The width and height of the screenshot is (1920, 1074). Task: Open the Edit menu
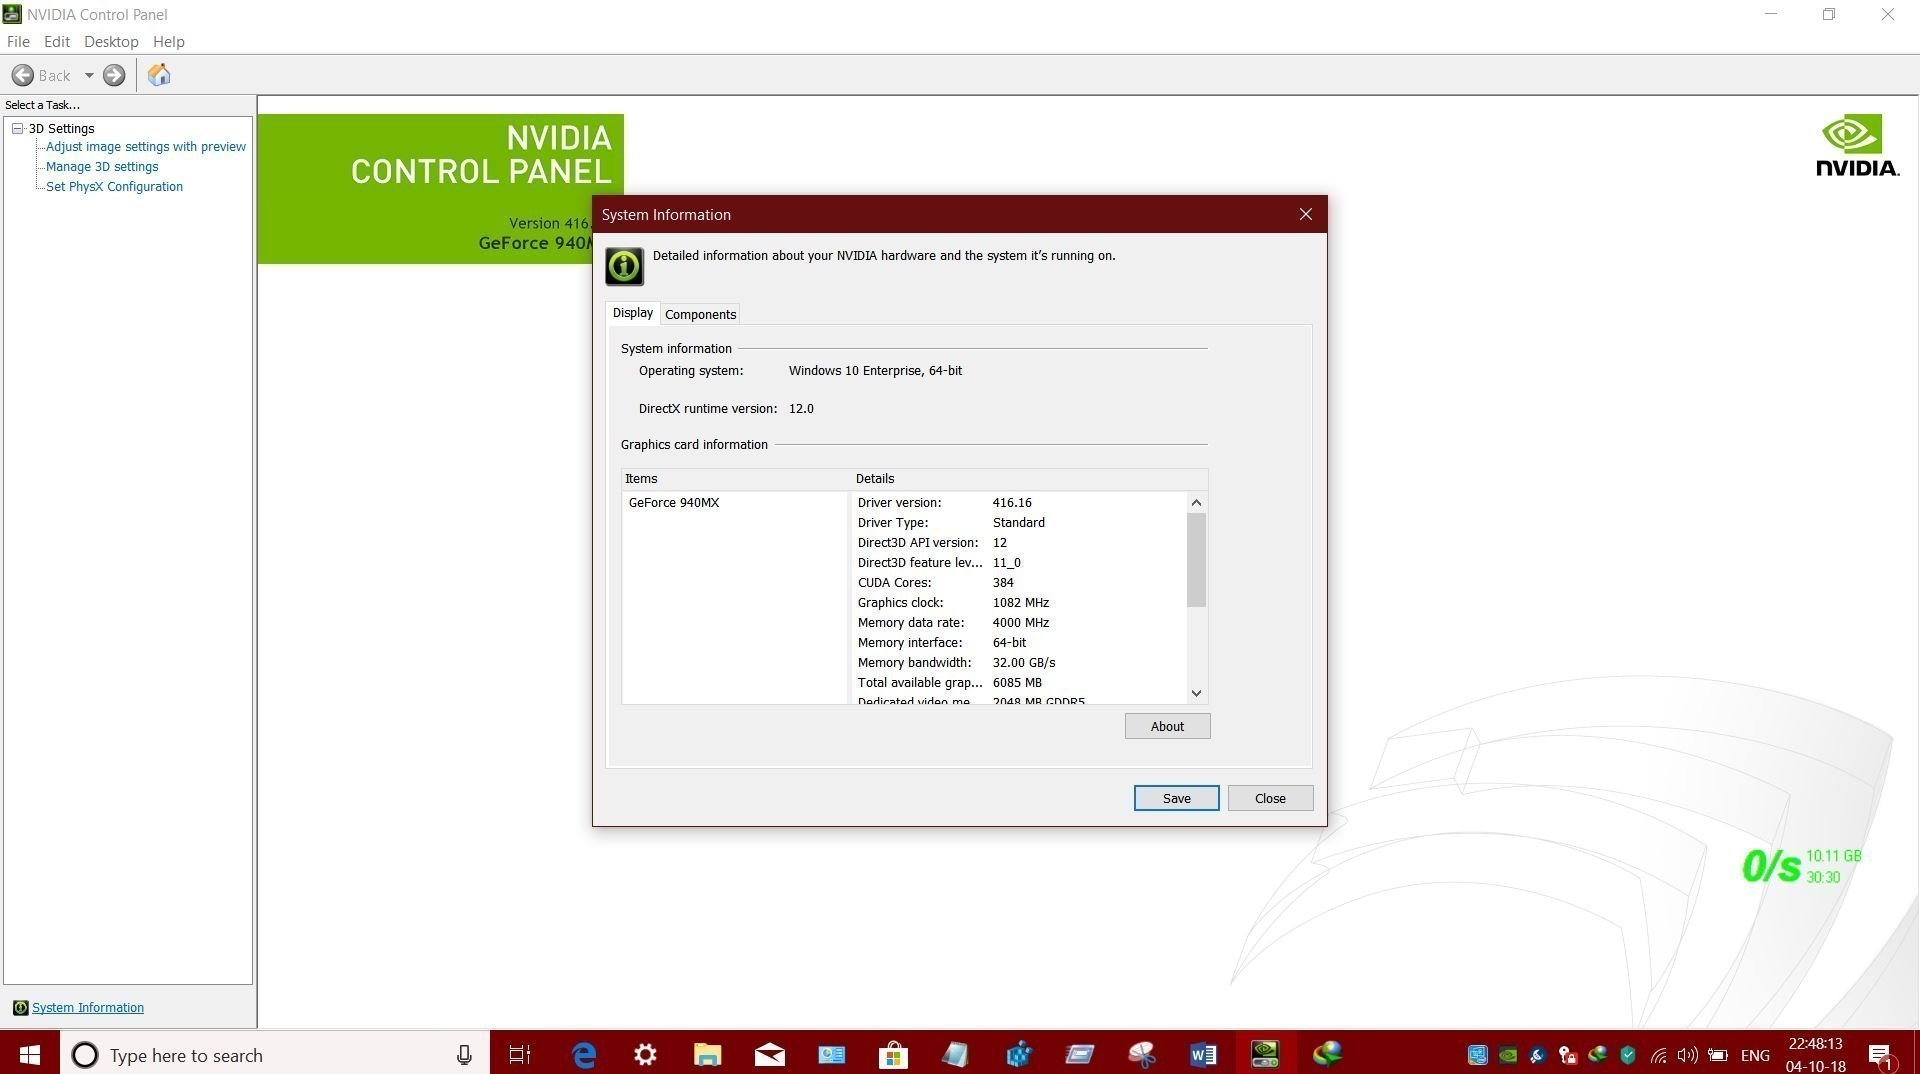coord(56,42)
